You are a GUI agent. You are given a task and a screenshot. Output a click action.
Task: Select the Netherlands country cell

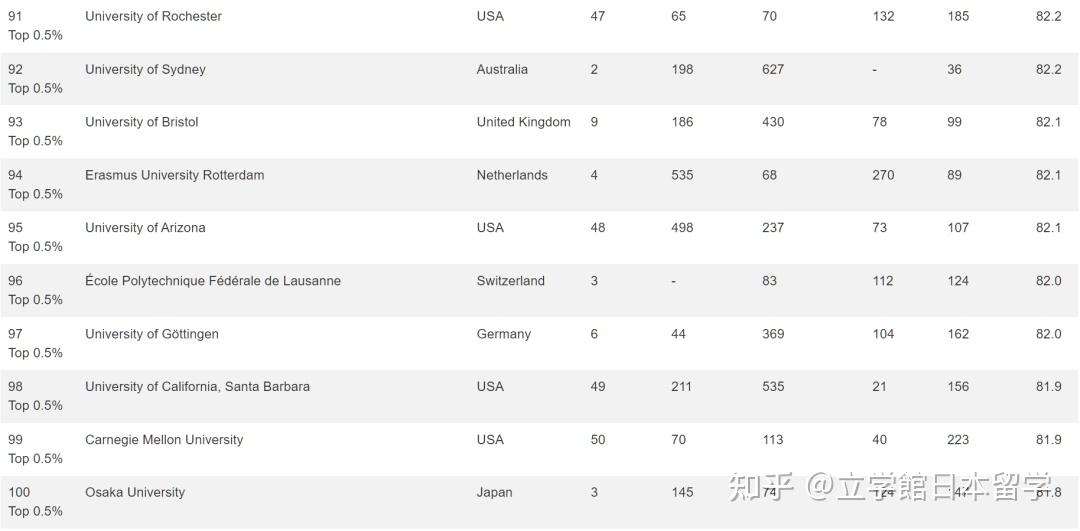tap(512, 175)
